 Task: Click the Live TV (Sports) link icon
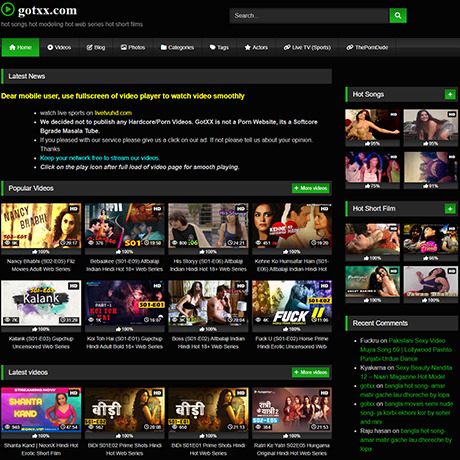pos(287,47)
